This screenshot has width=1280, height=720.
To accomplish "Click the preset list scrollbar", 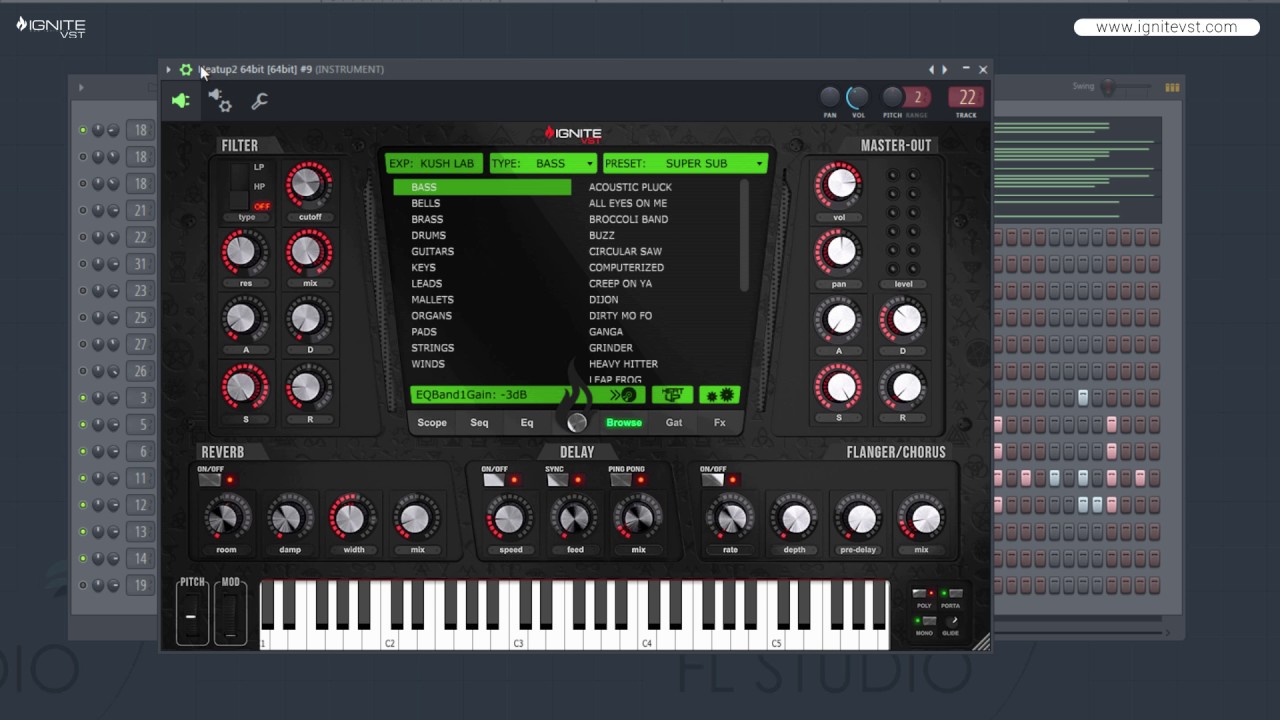I will pyautogui.click(x=744, y=236).
